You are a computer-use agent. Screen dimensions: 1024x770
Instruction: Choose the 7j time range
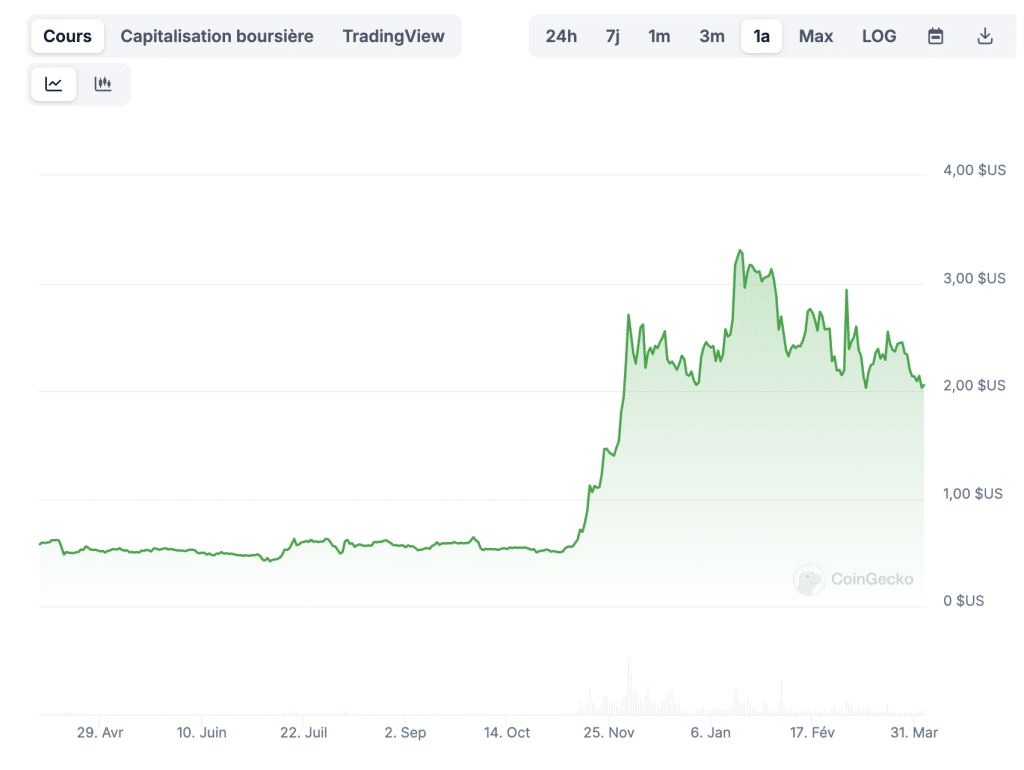coord(613,36)
